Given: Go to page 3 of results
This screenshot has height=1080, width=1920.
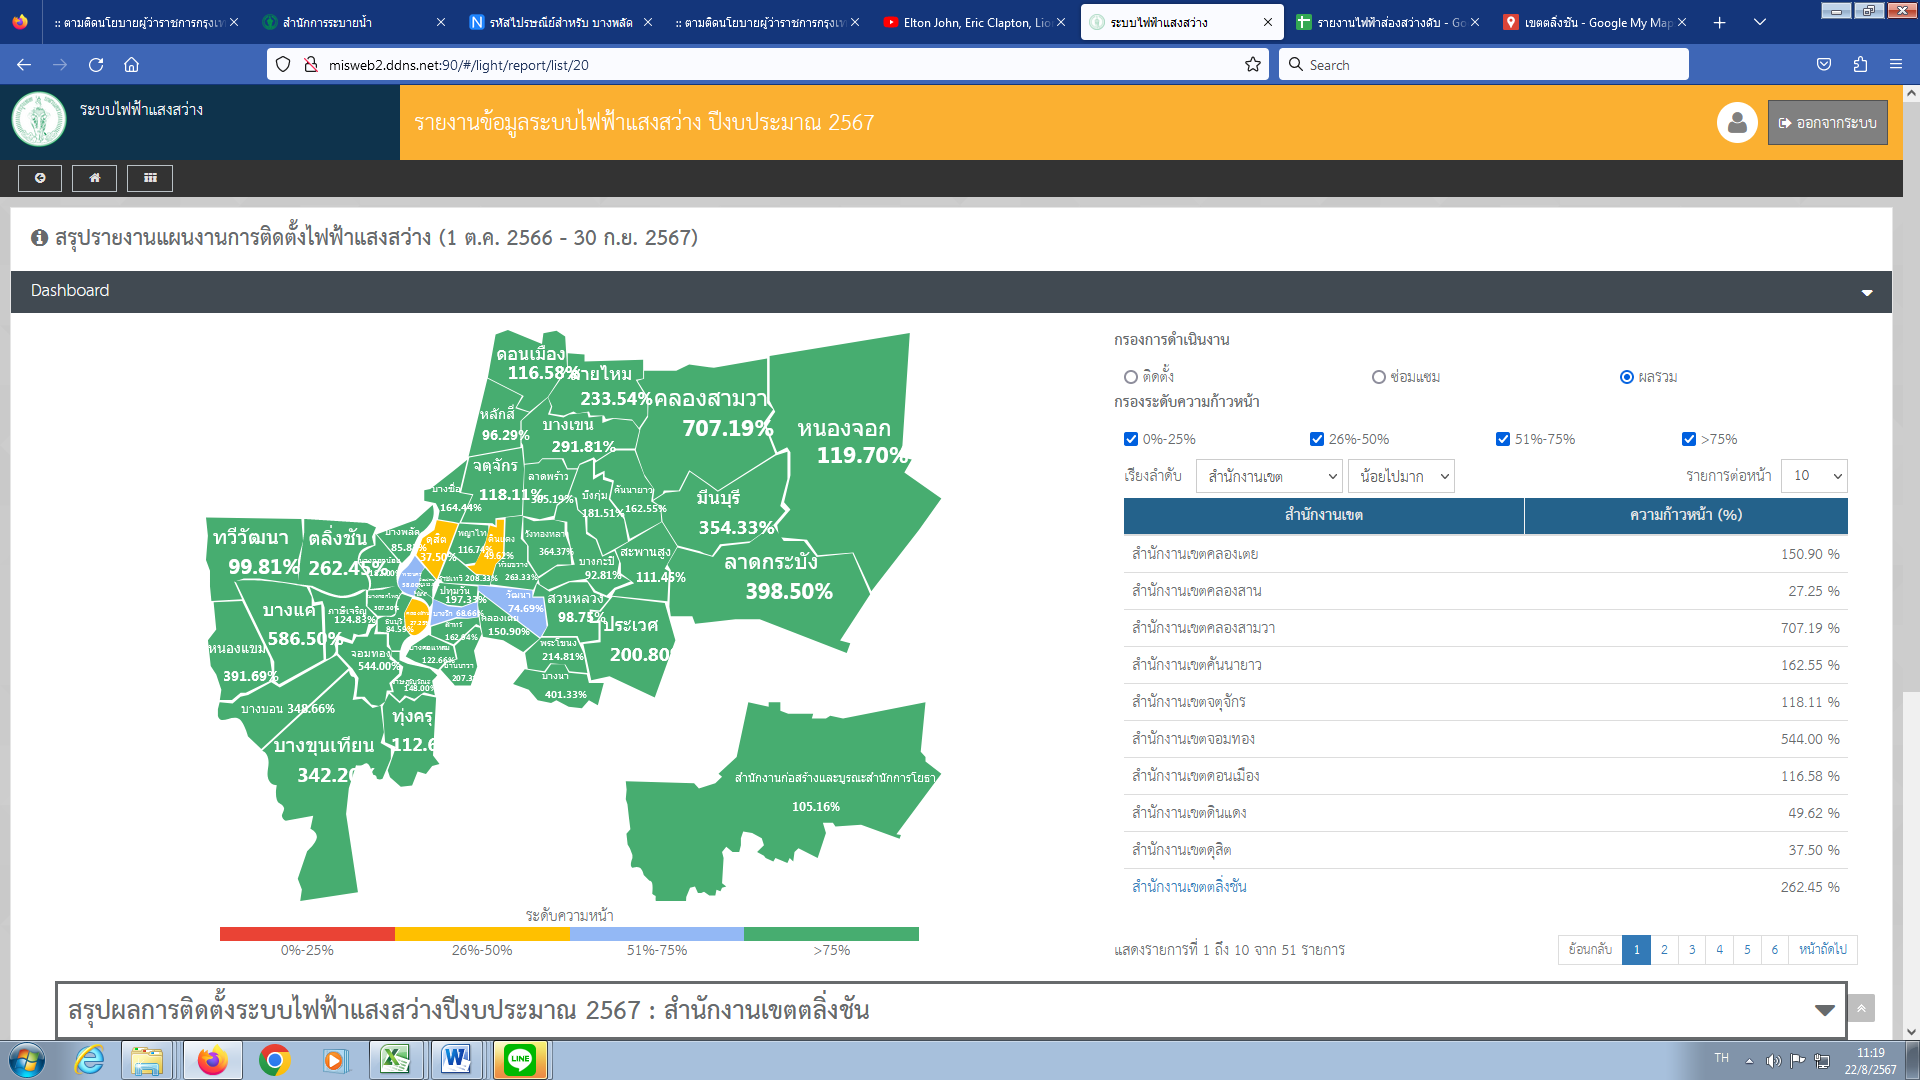Looking at the screenshot, I should tap(1692, 949).
